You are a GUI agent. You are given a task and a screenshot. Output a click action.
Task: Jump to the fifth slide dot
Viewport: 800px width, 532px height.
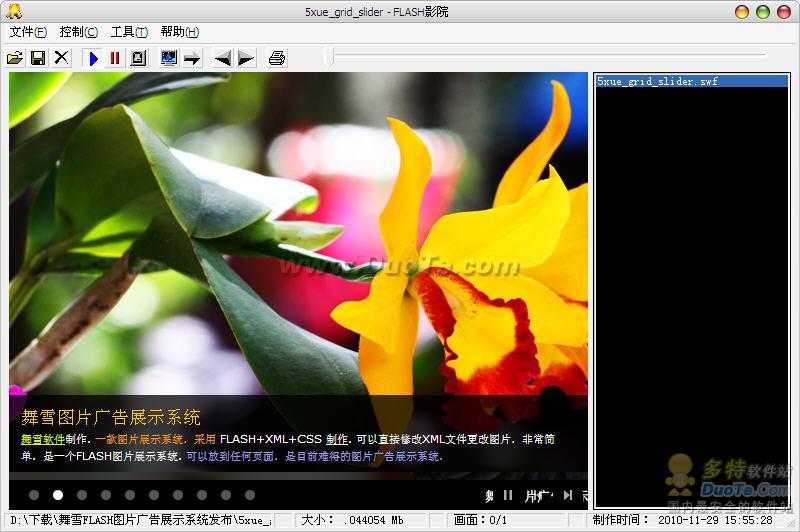click(130, 495)
